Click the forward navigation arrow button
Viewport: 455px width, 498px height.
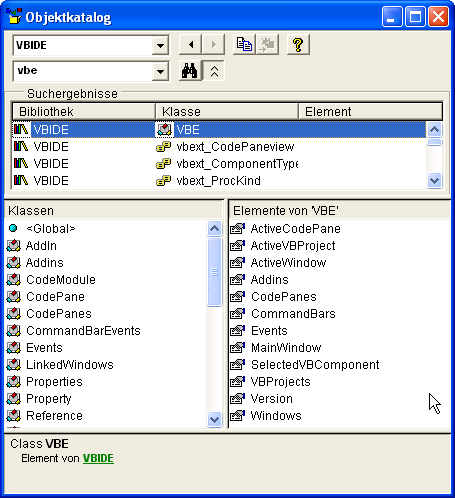(213, 44)
